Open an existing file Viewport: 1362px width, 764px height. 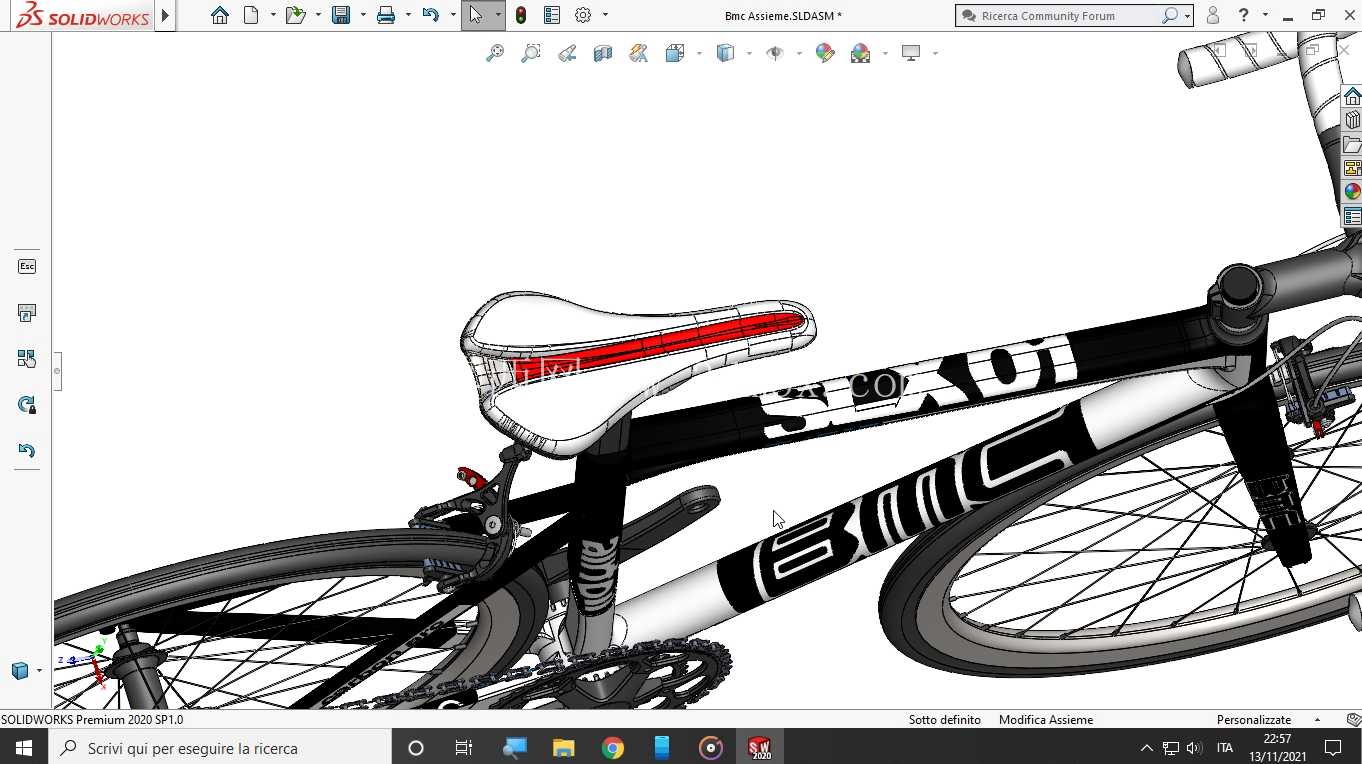coord(295,15)
